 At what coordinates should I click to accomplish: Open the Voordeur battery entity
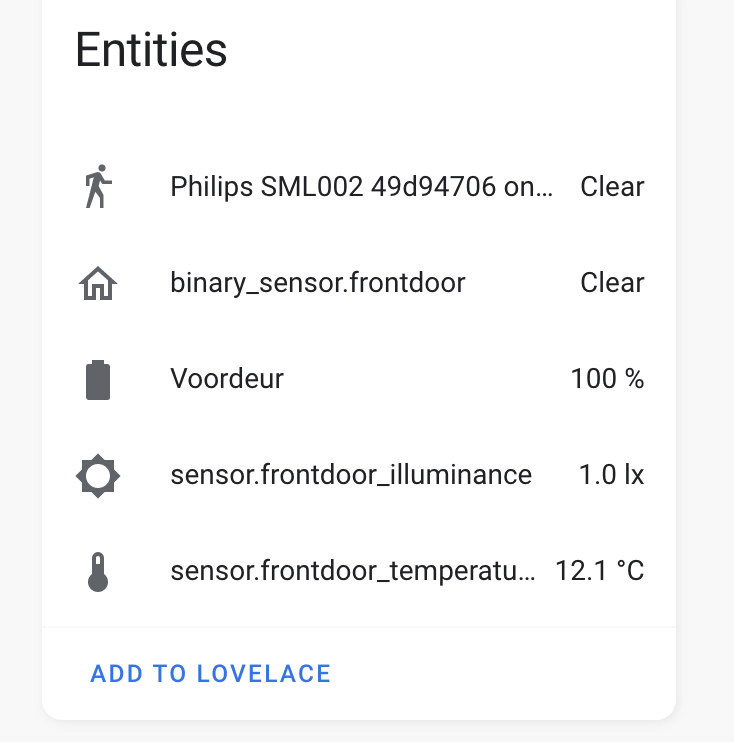[x=227, y=379]
